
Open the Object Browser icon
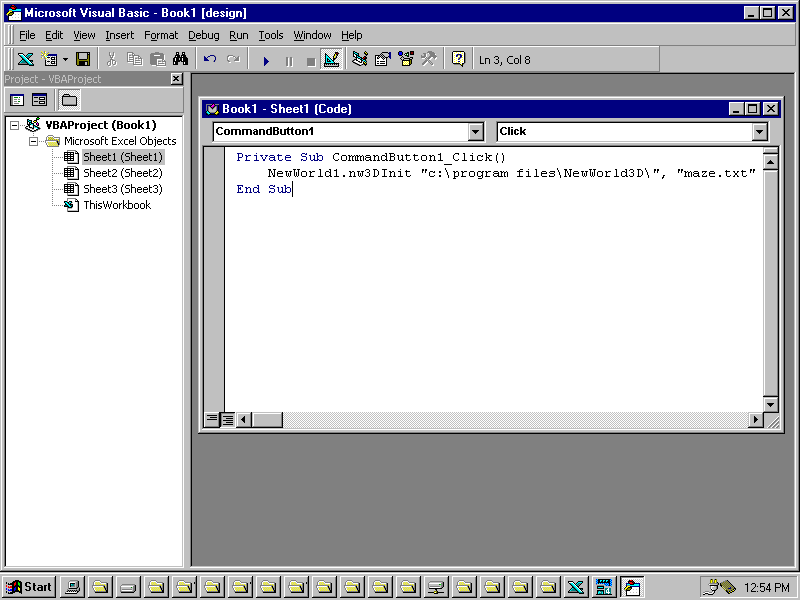[x=406, y=60]
